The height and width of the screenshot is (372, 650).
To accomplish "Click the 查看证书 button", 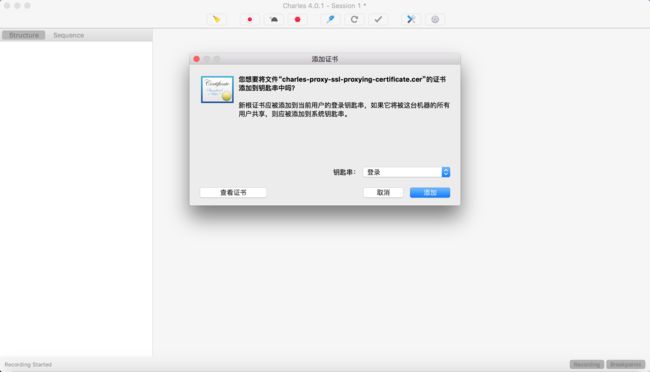I will [233, 192].
